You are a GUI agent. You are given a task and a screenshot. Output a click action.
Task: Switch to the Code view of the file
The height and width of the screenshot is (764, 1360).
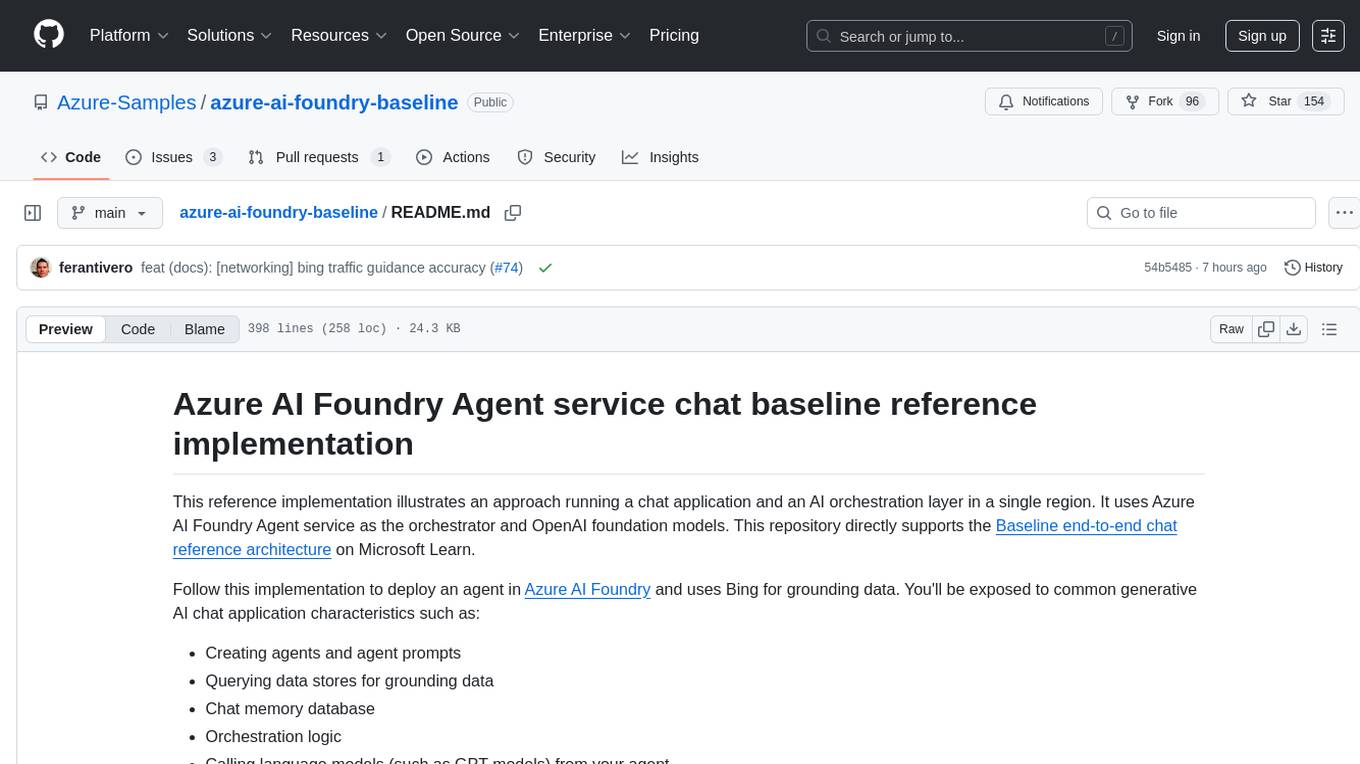point(138,329)
